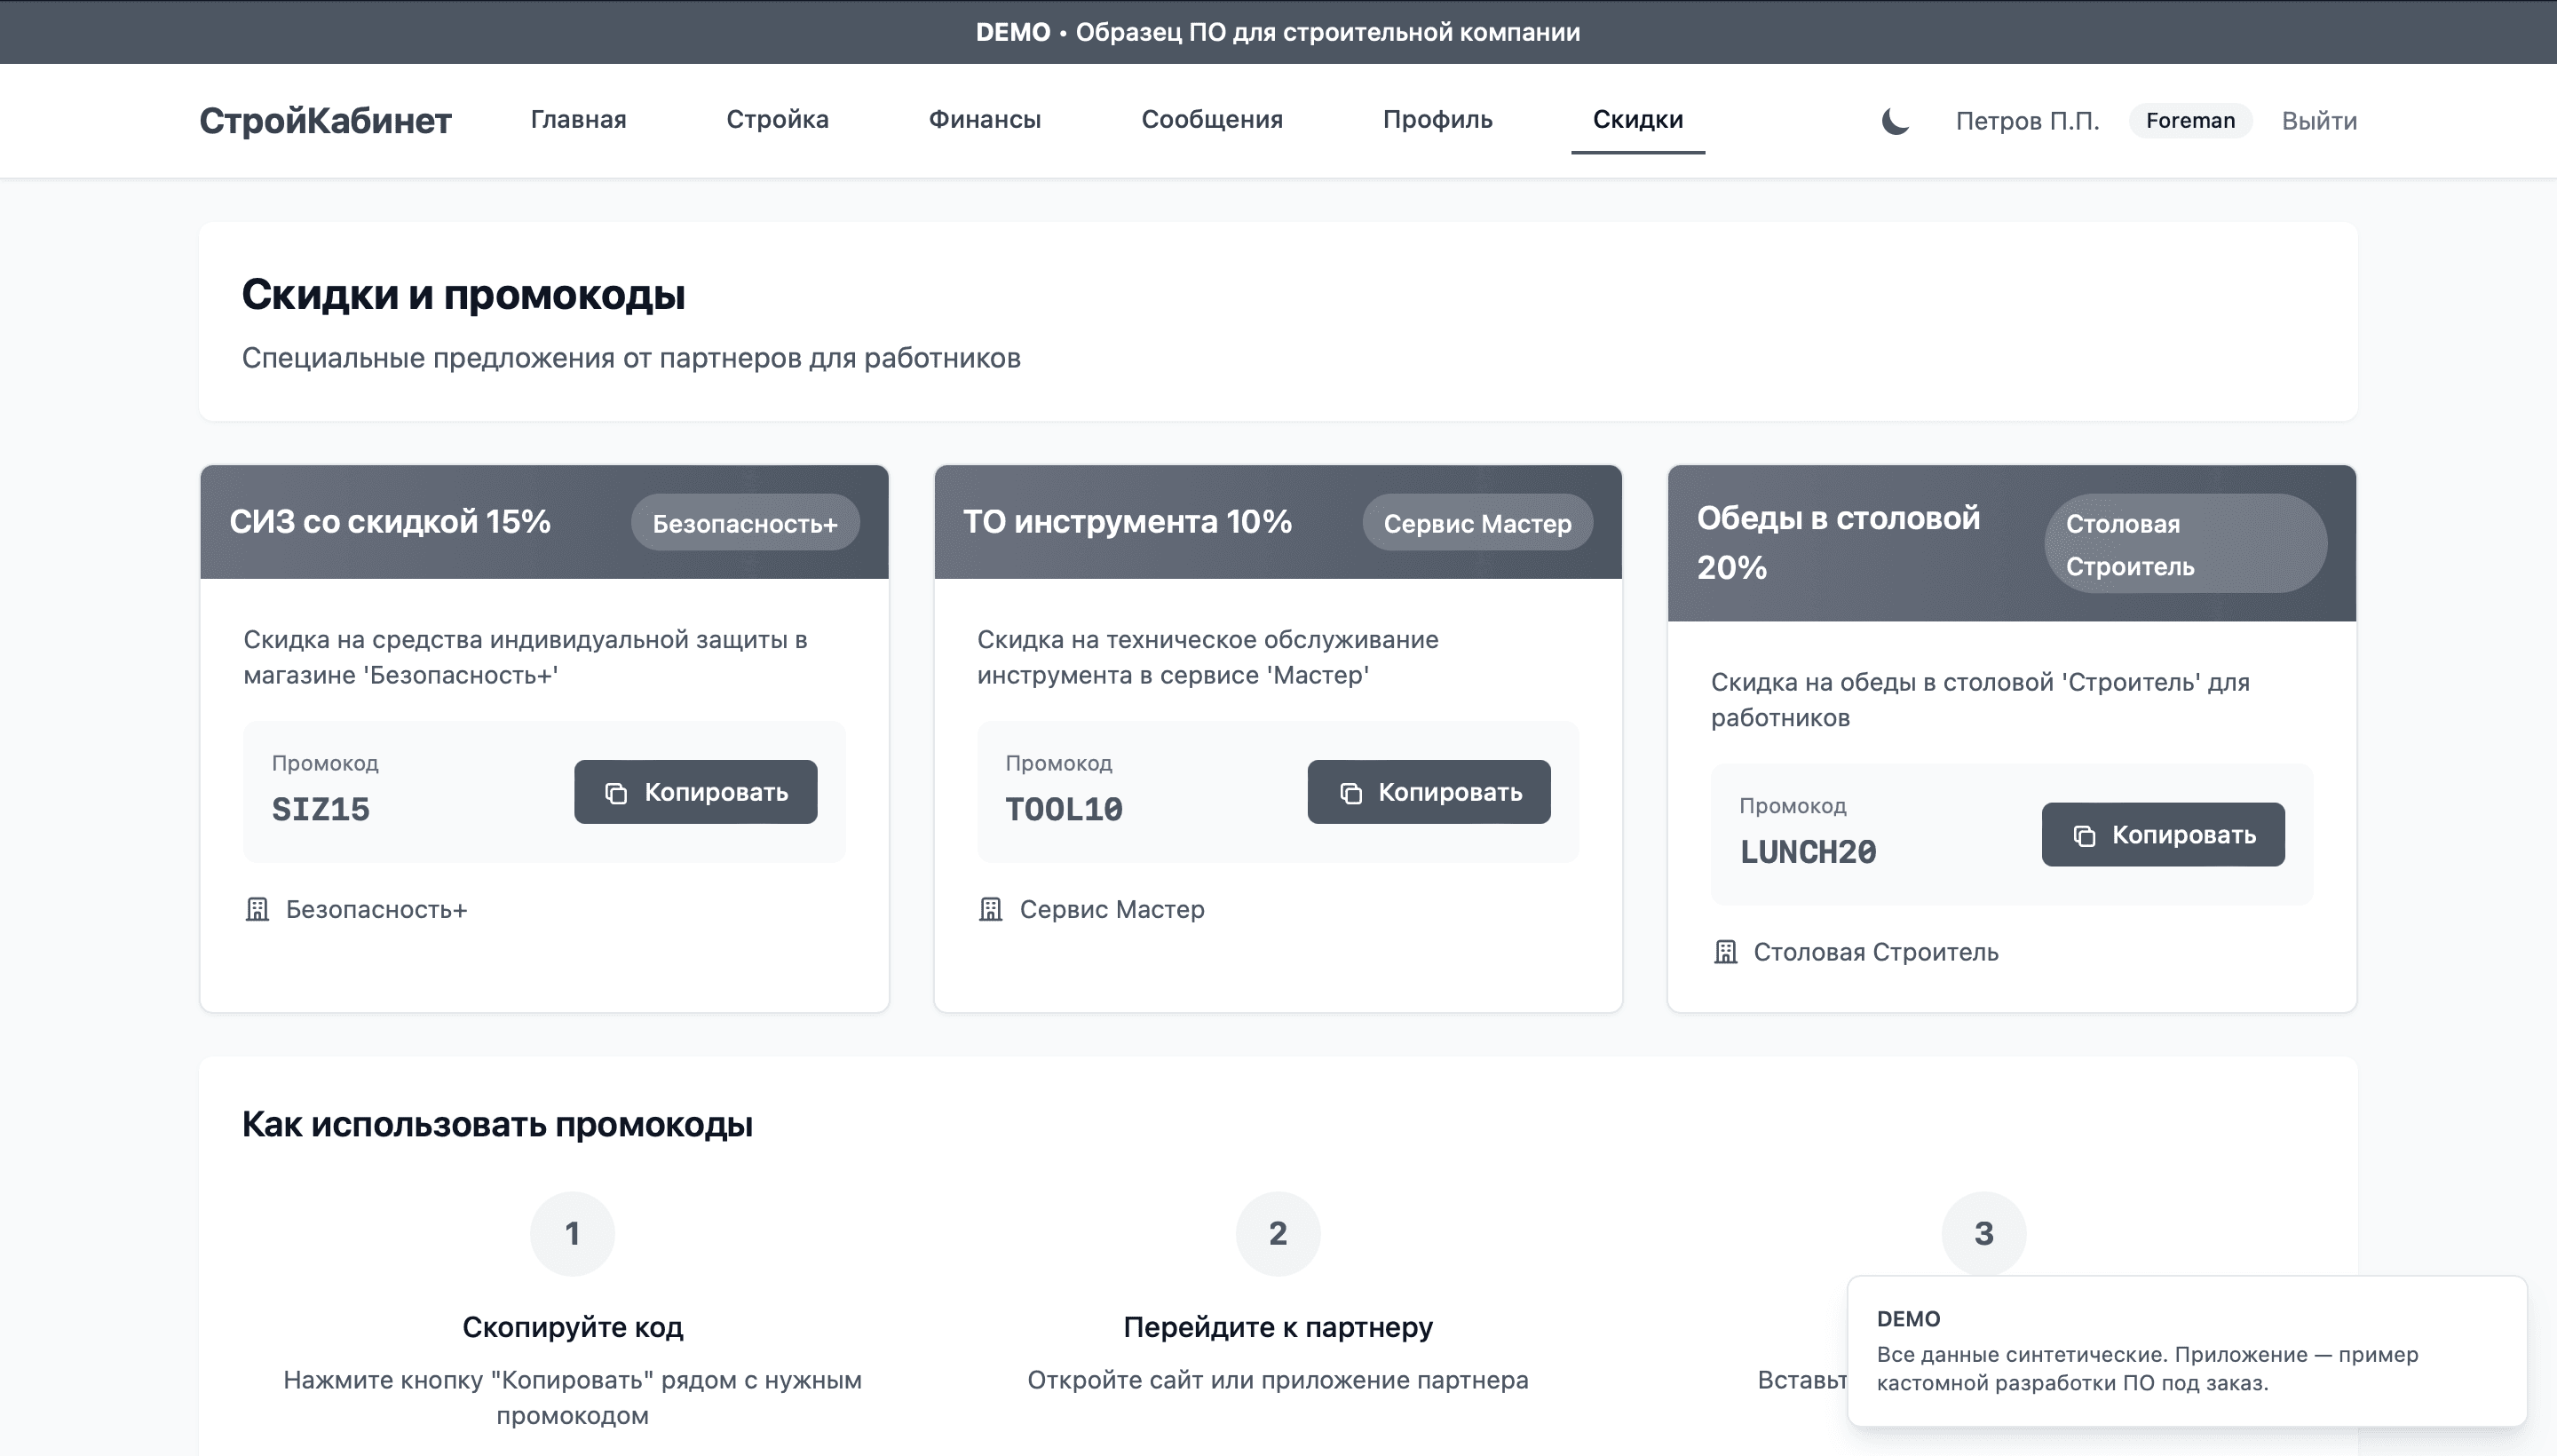This screenshot has height=1456, width=2557.
Task: Click the Безопасность+ partner badge
Action: 744,523
